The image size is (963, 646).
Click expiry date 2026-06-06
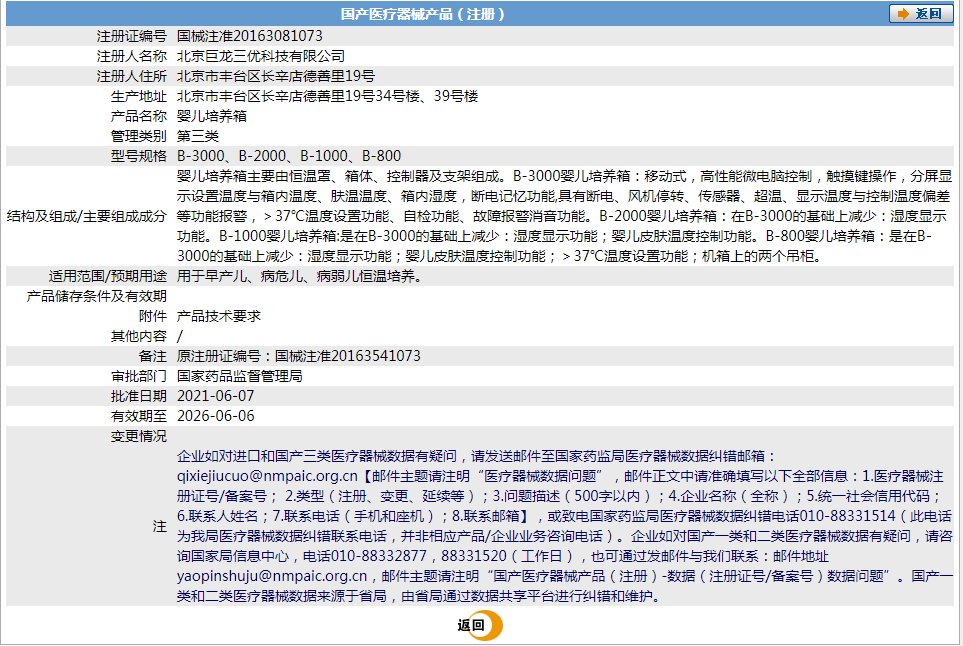coord(216,416)
